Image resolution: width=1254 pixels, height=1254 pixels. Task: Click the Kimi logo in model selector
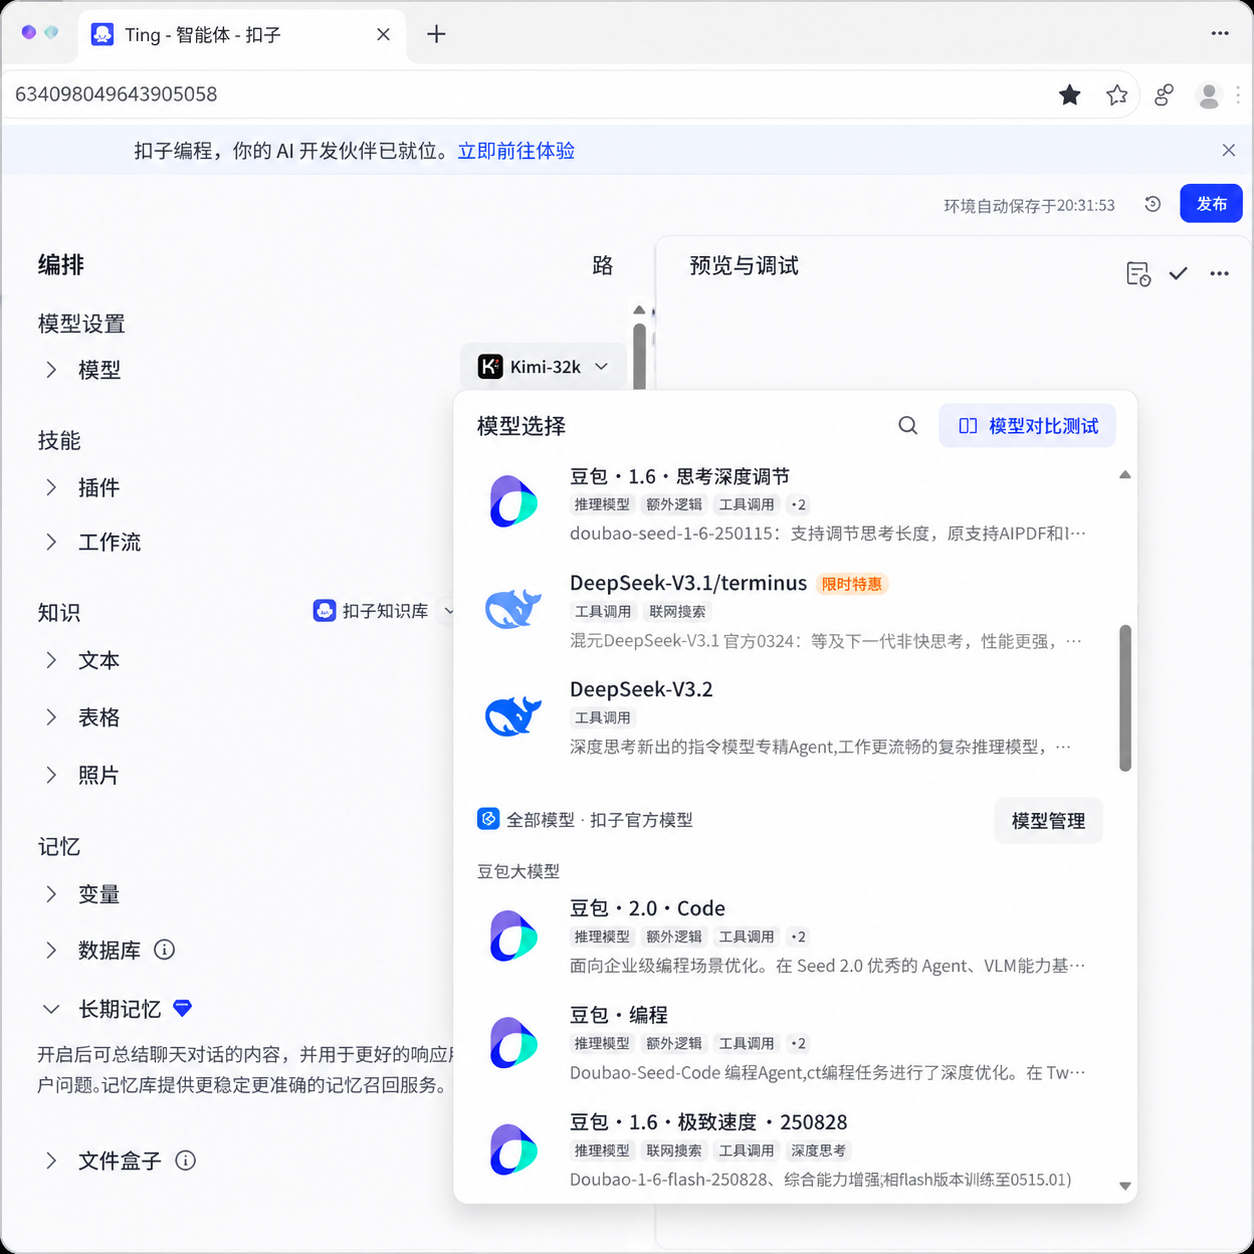[x=490, y=367]
